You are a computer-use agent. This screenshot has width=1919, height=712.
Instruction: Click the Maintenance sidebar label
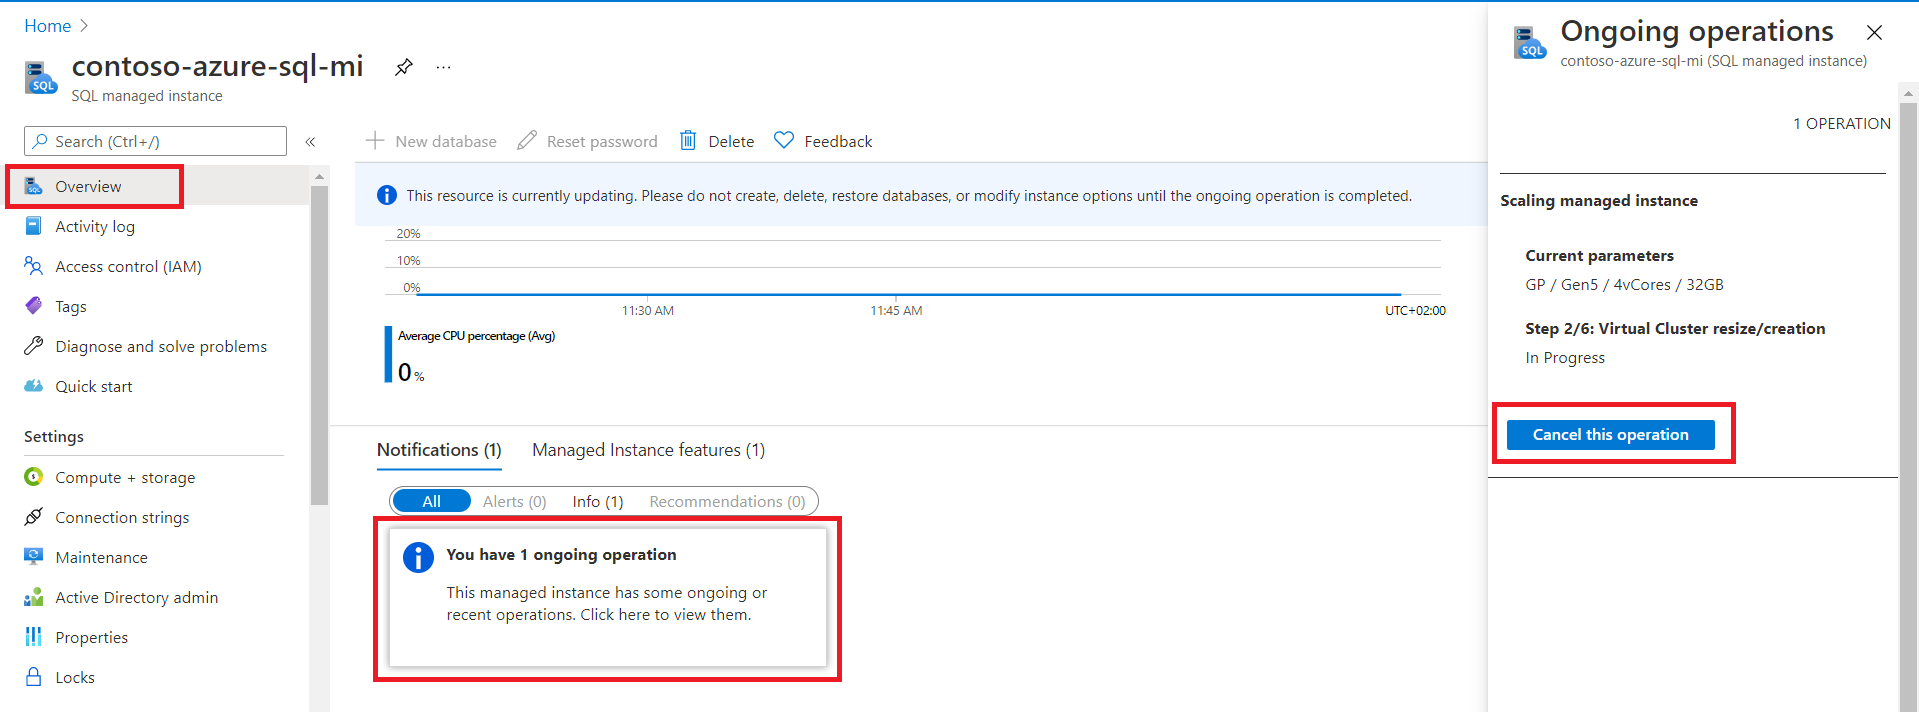[101, 558]
